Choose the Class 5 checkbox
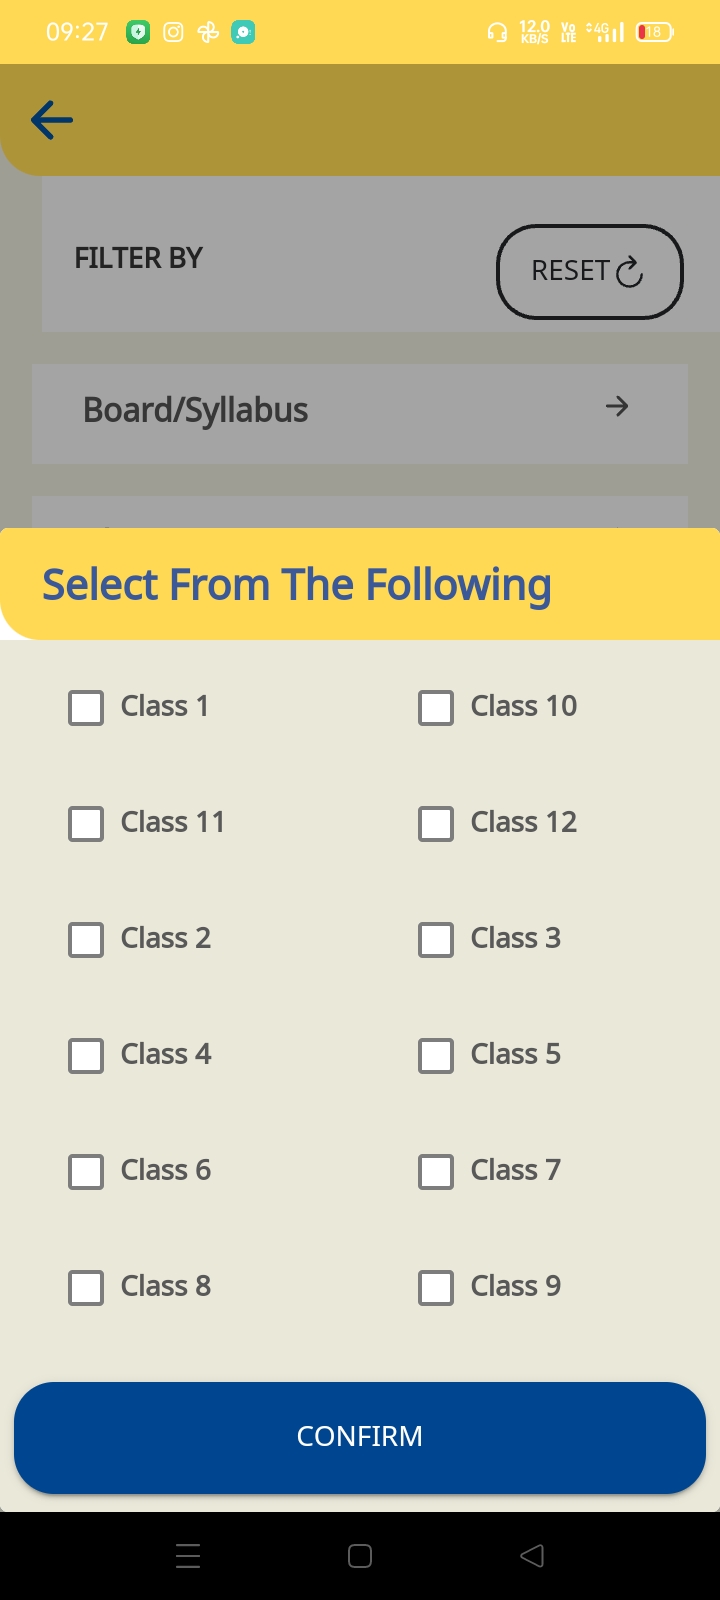Screen dimensions: 720x1600 click(436, 1055)
